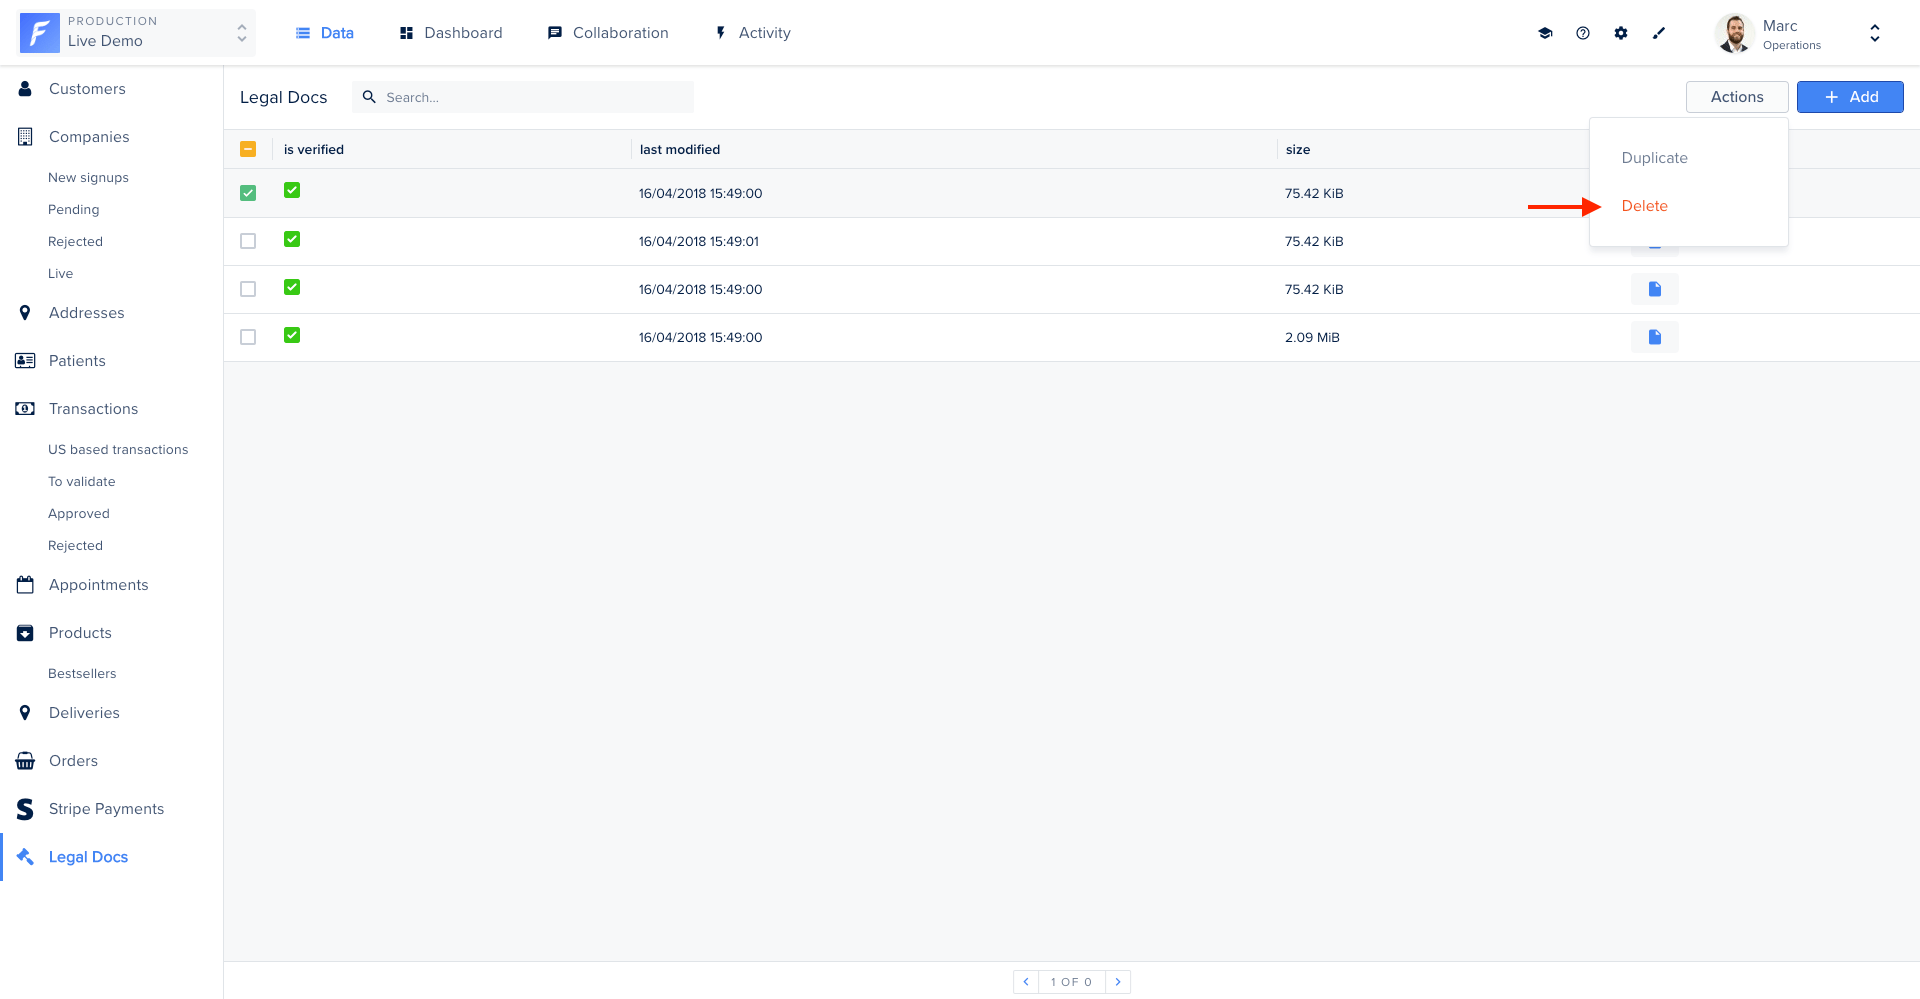The image size is (1920, 999).
Task: Open the Actions dropdown
Action: [x=1737, y=97]
